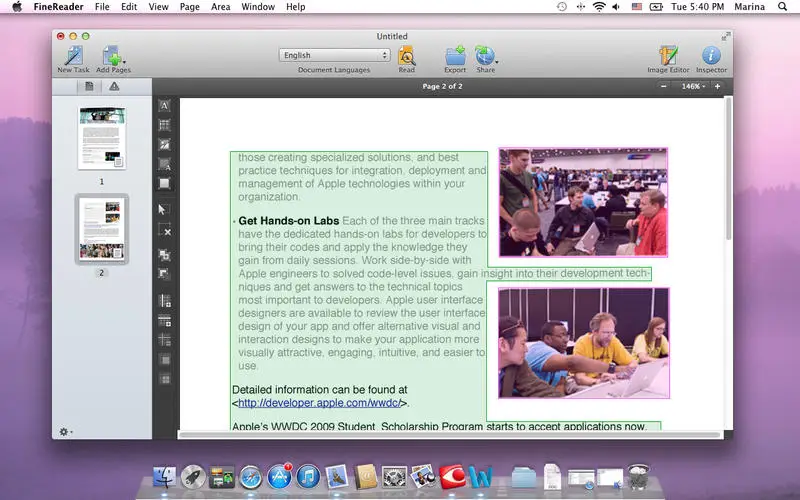800x500 pixels.
Task: Click the delete table separator tool
Action: [164, 339]
